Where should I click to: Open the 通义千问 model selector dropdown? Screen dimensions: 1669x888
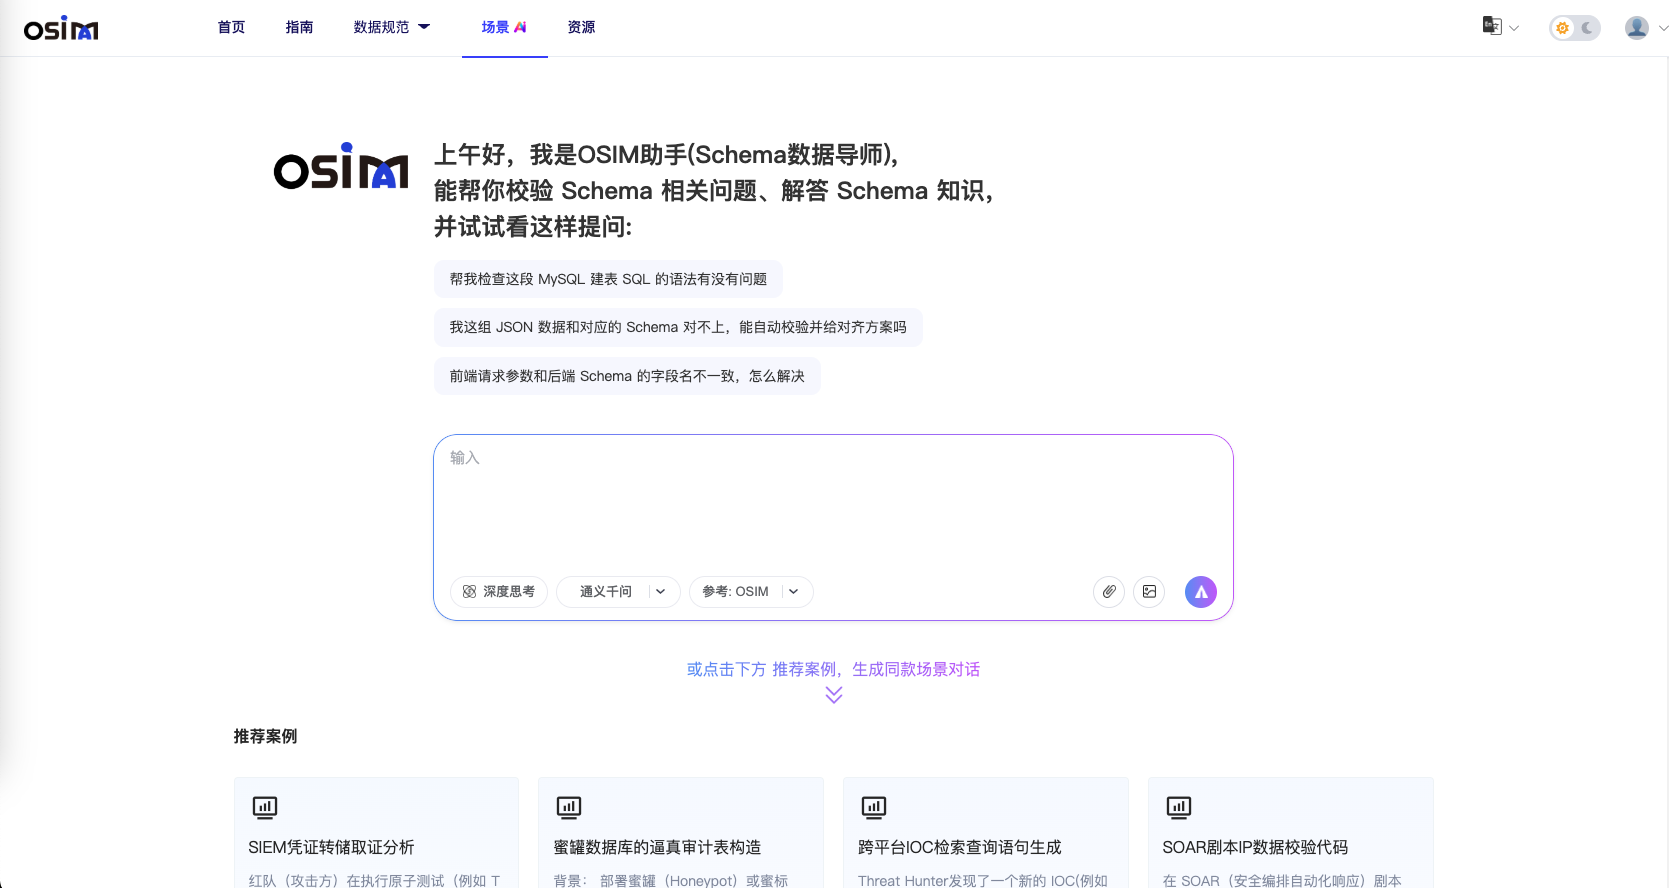[618, 592]
